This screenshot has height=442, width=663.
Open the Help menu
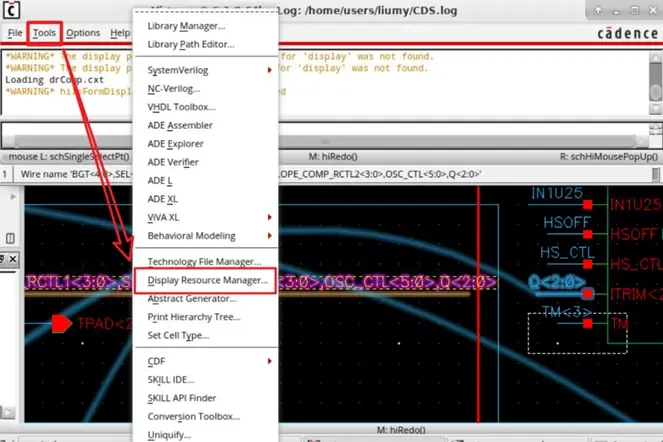[x=120, y=33]
